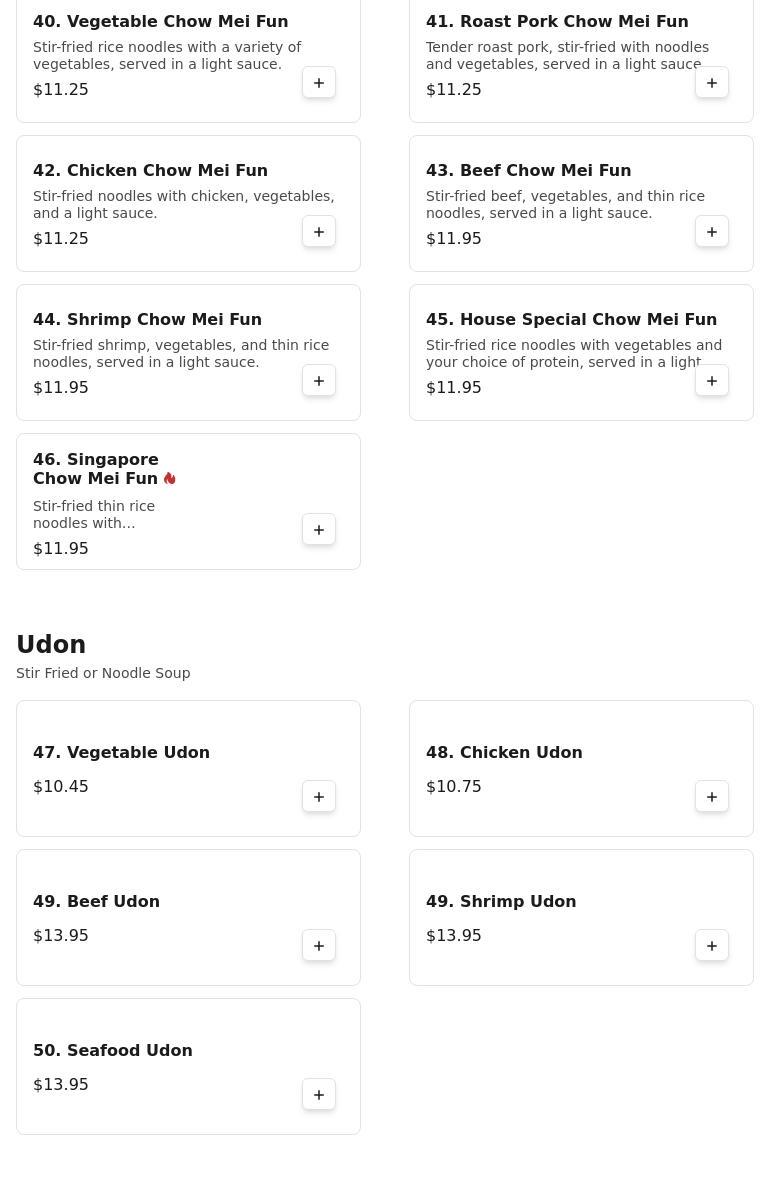770x1182 pixels.
Task: Click the spicy flame icon on Singapore item
Action: click(170, 479)
